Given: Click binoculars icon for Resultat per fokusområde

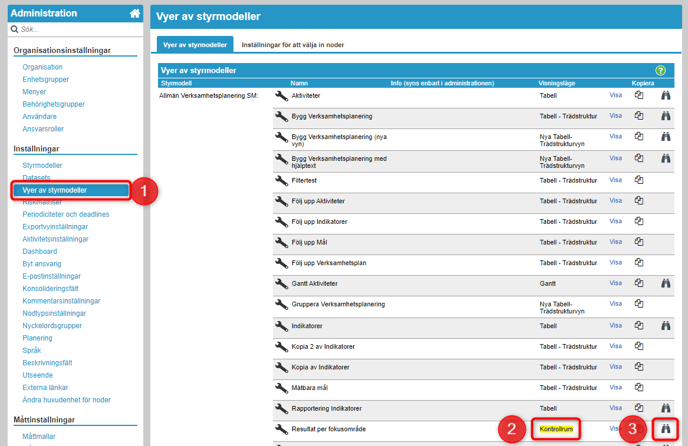Looking at the screenshot, I should coord(666,429).
